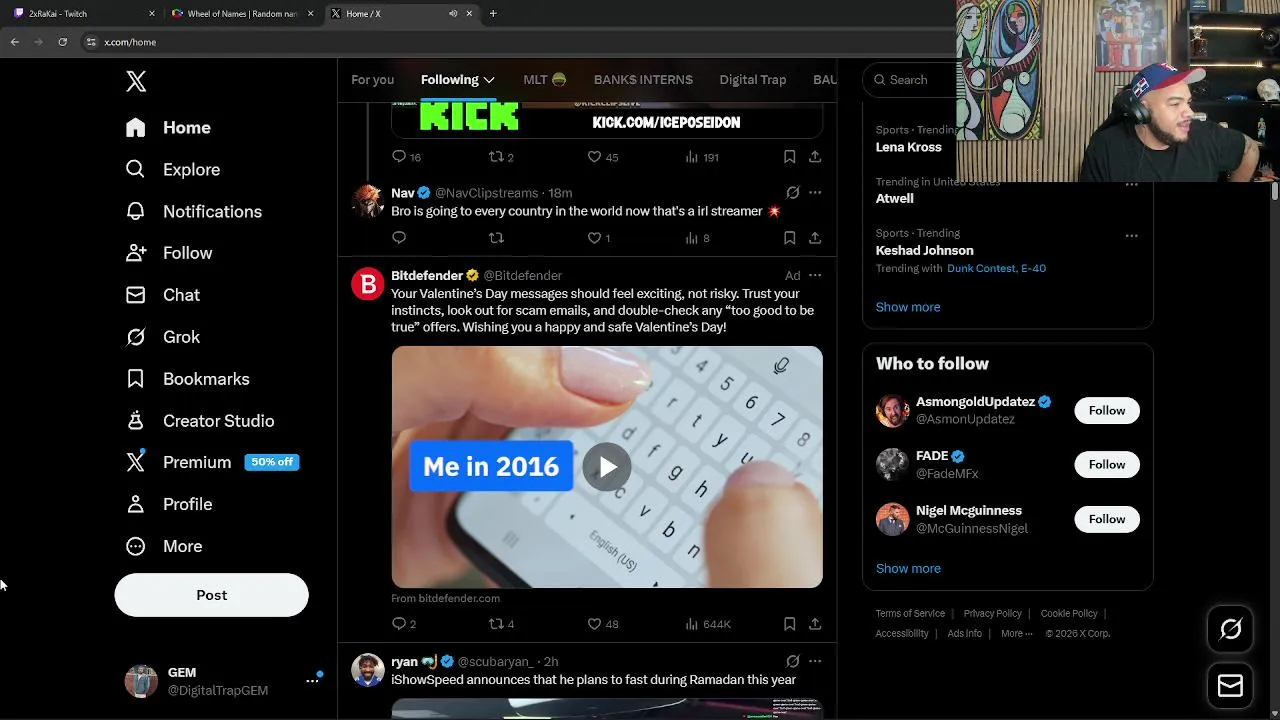Image resolution: width=1280 pixels, height=720 pixels.
Task: Repost the Kick post with 2 reposts
Action: point(501,157)
